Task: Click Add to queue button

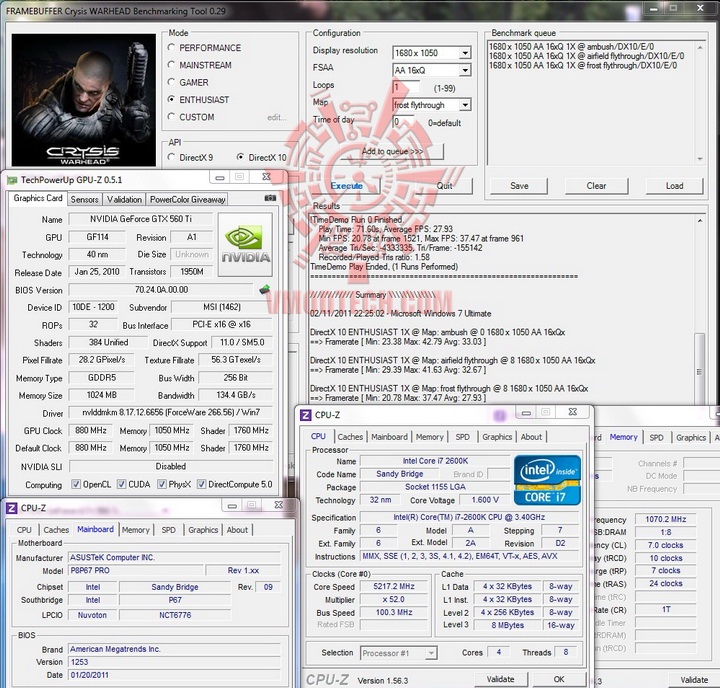Action: 392,151
